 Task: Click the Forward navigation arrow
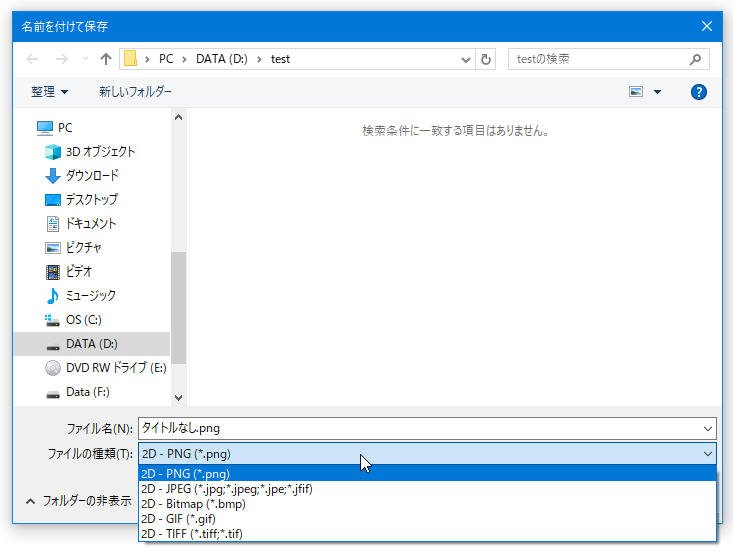pos(61,59)
